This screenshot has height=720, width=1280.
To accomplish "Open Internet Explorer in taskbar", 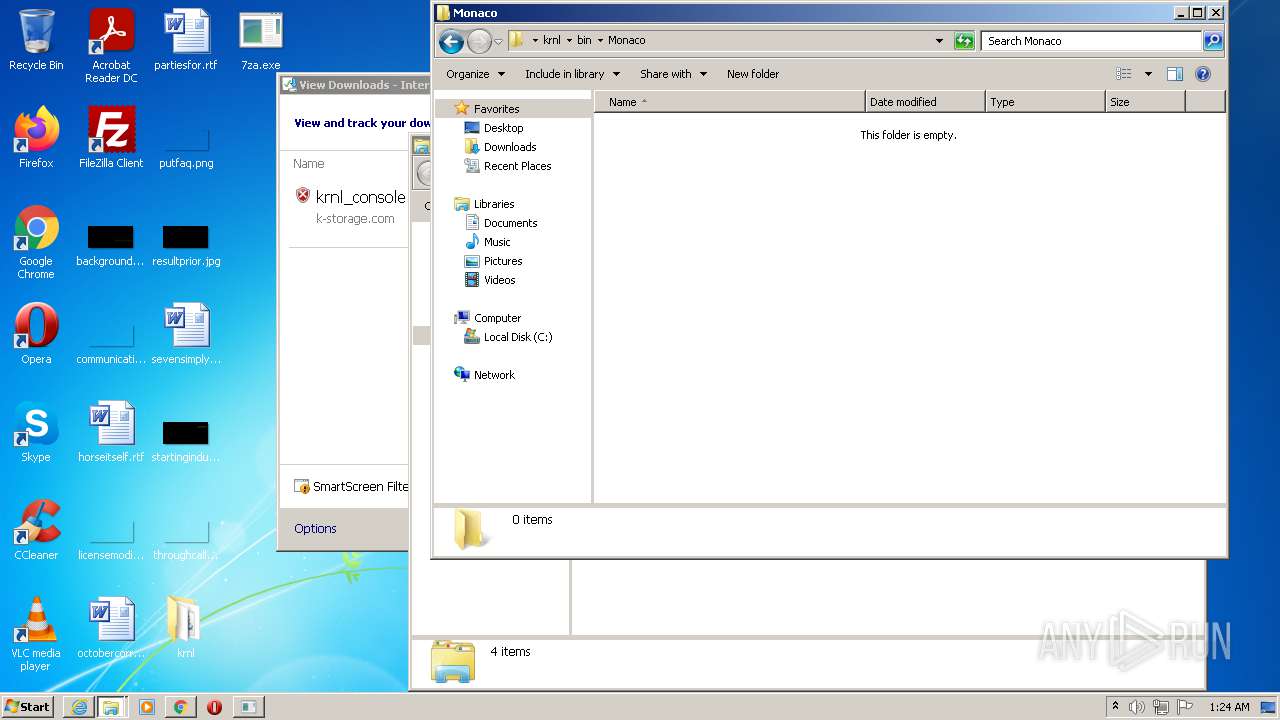I will click(79, 707).
